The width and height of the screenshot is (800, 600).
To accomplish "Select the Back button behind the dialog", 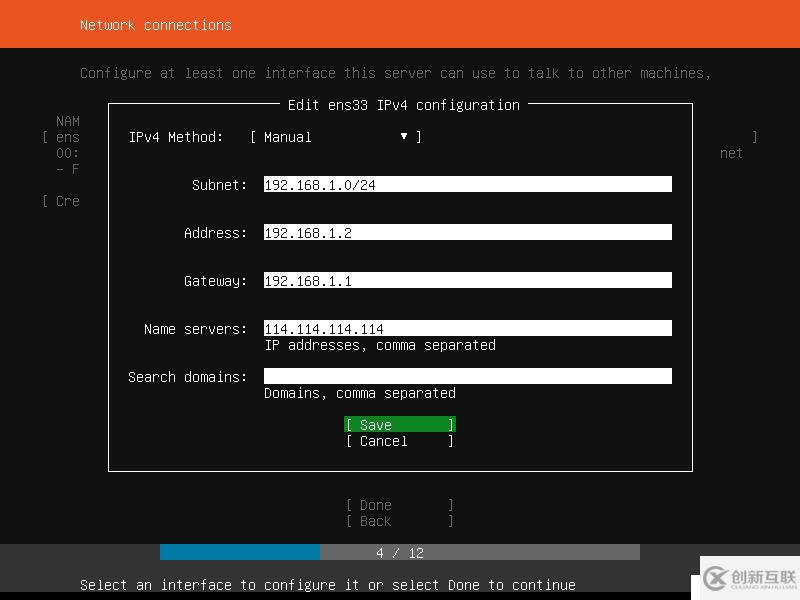I will point(399,521).
